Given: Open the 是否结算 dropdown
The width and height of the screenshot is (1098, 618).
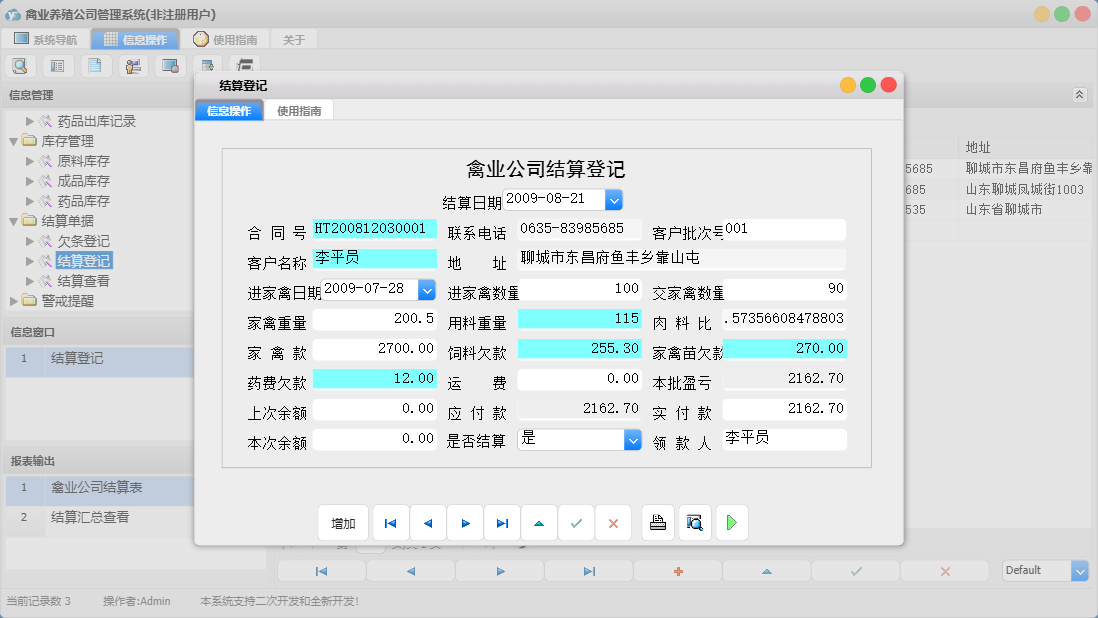Looking at the screenshot, I should (632, 439).
